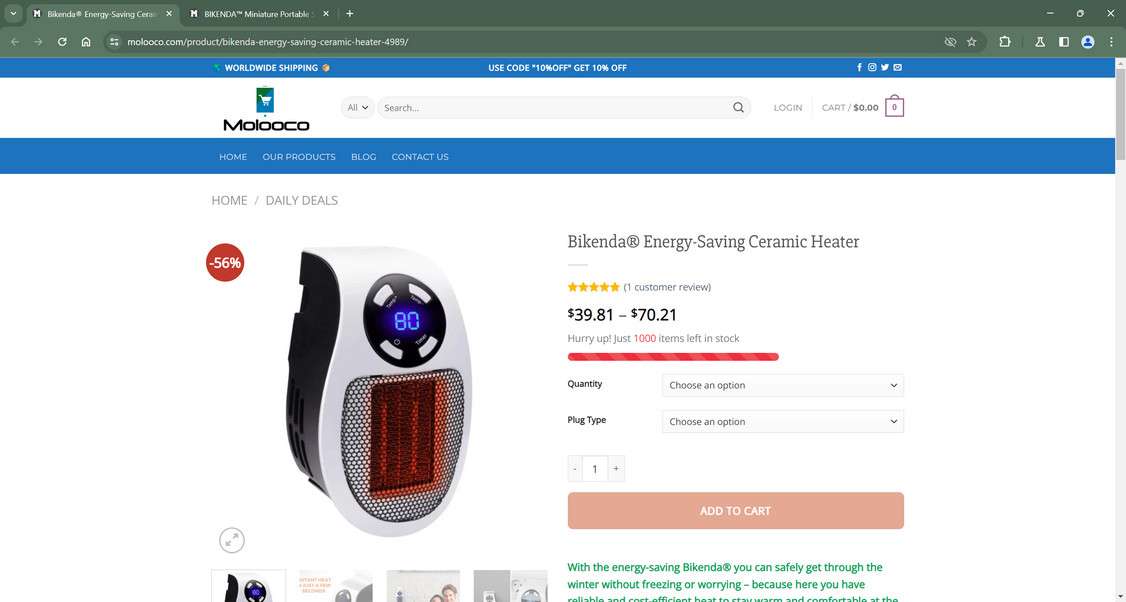This screenshot has width=1126, height=602.
Task: Bookmark page with the star icon
Action: click(972, 42)
